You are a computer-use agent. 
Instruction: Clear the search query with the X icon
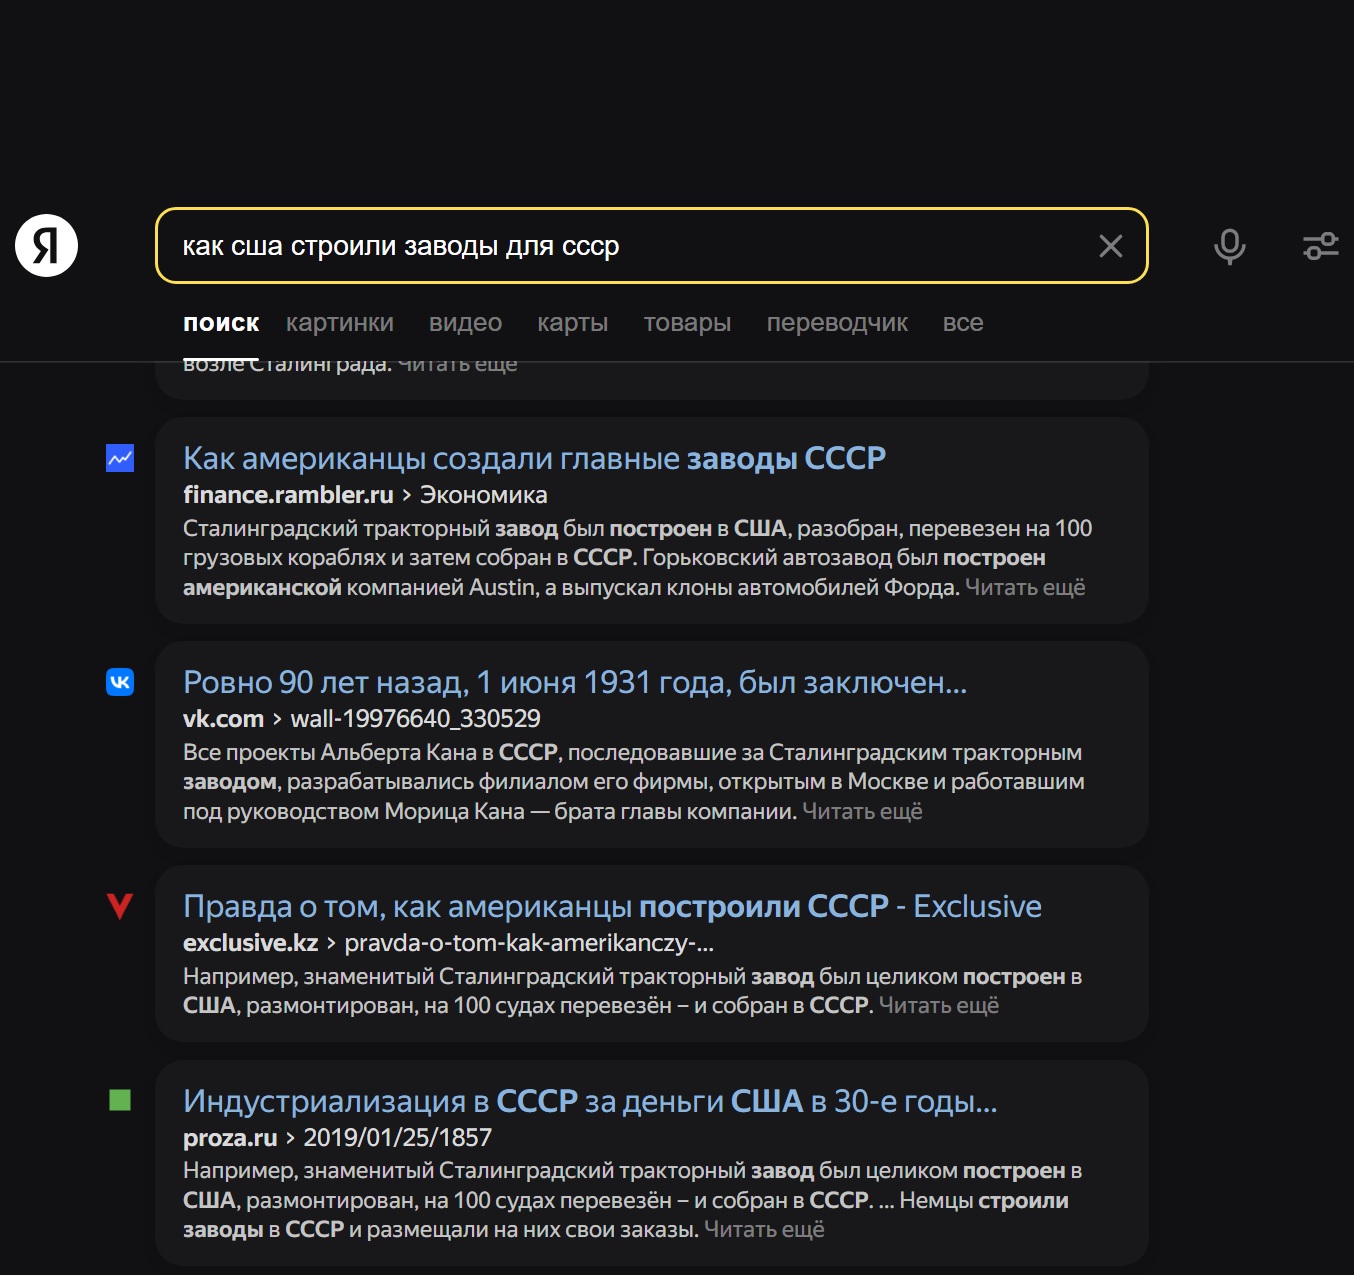point(1110,246)
